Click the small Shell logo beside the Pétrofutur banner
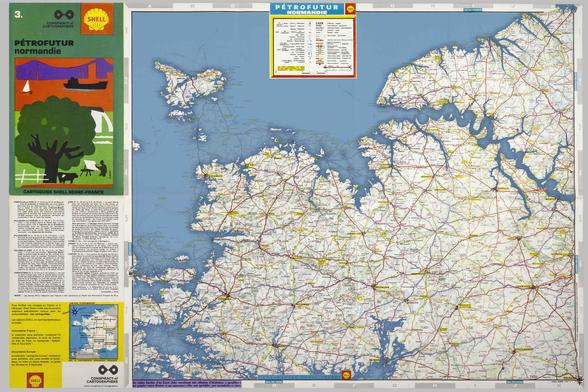This screenshot has width=588, height=392. pos(351,8)
